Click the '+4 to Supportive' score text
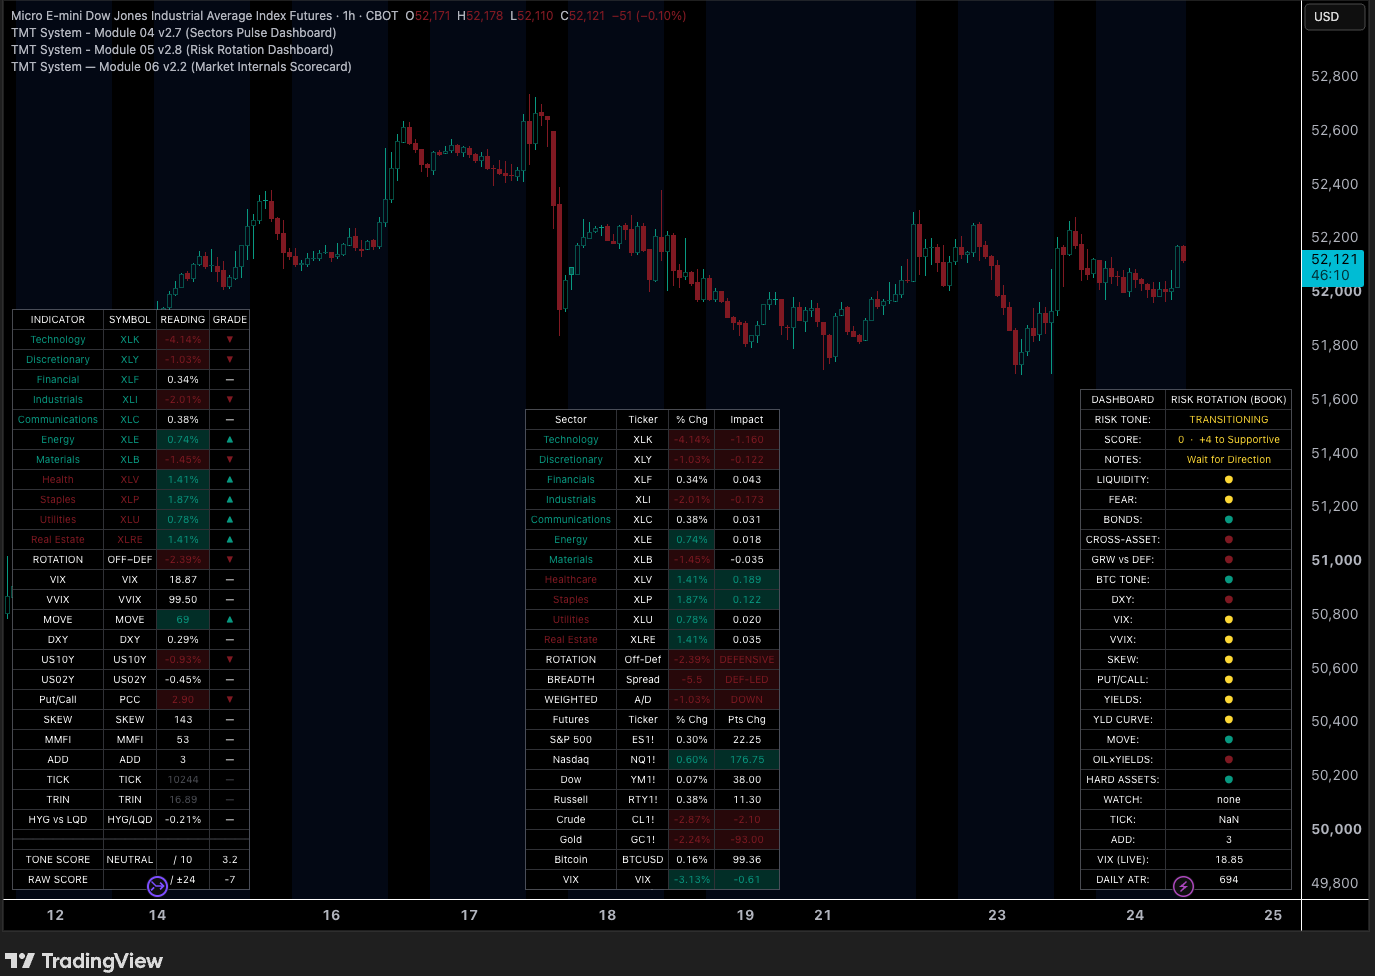Screen dimensions: 1375x976 1240,440
